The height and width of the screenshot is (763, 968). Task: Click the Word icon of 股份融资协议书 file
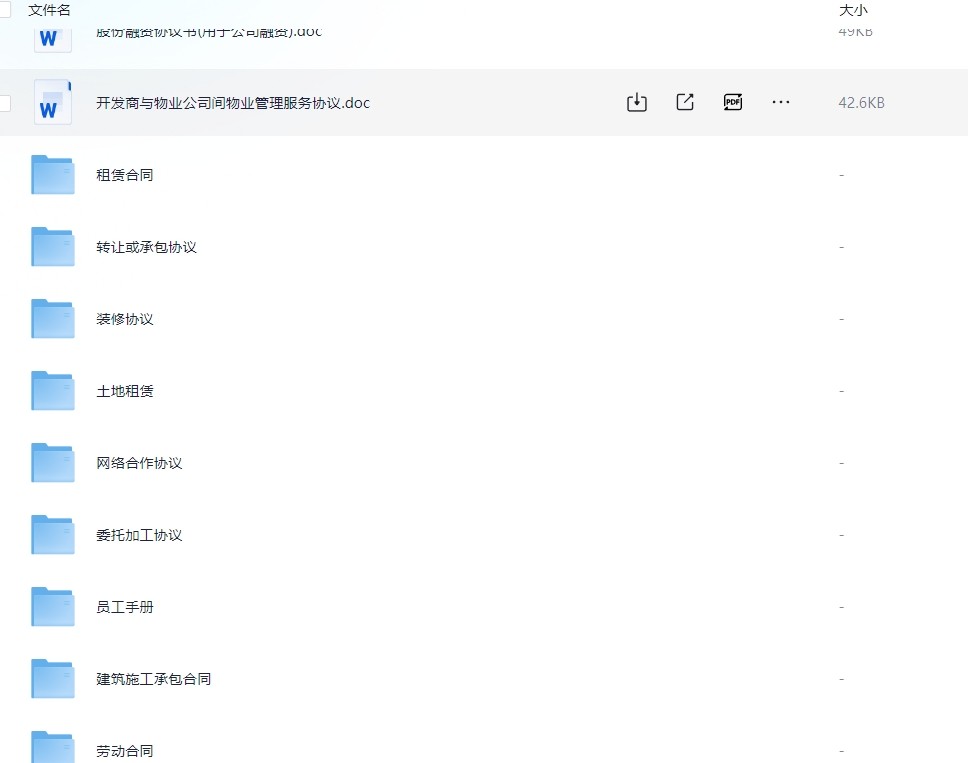52,40
